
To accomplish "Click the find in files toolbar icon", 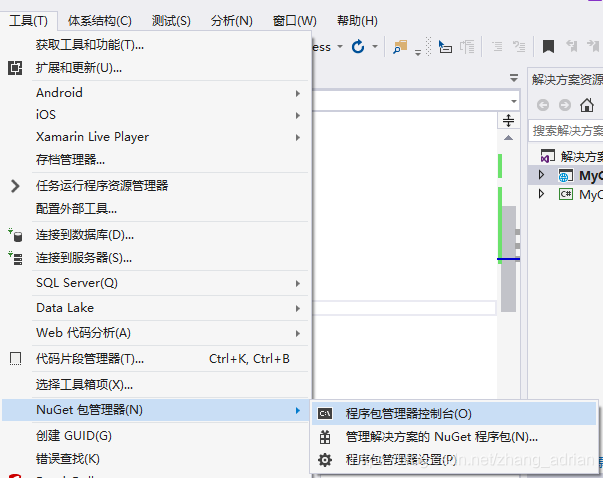I will 400,47.
